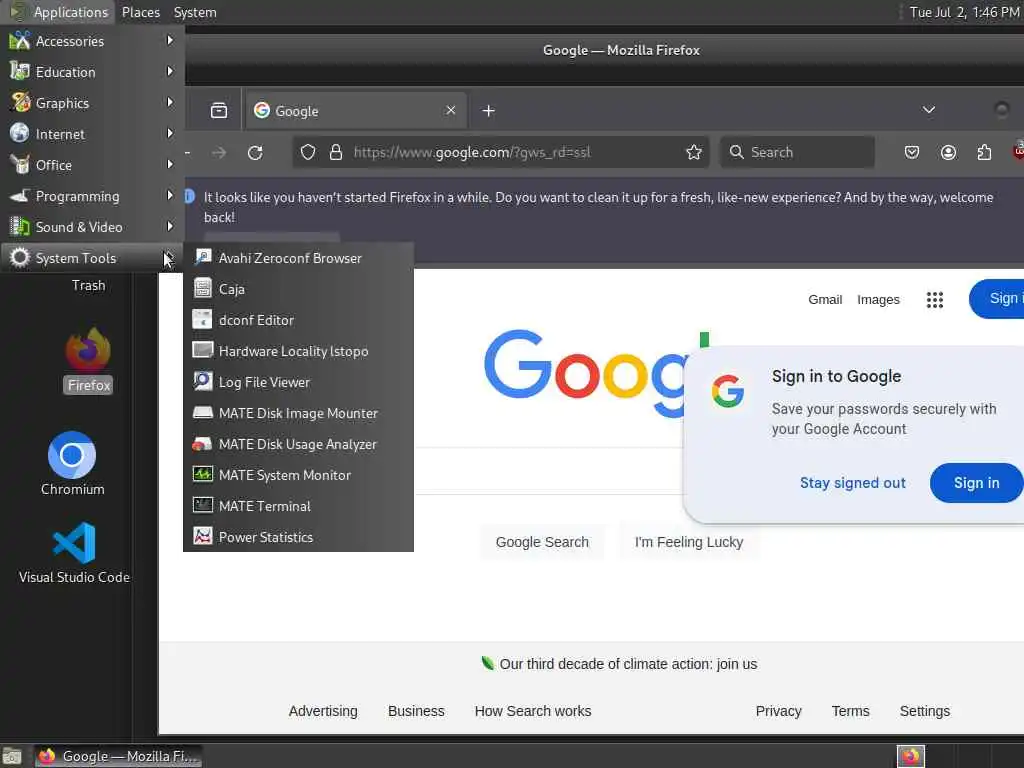This screenshot has width=1024, height=768.
Task: Open the Education menu category
Action: (x=91, y=72)
